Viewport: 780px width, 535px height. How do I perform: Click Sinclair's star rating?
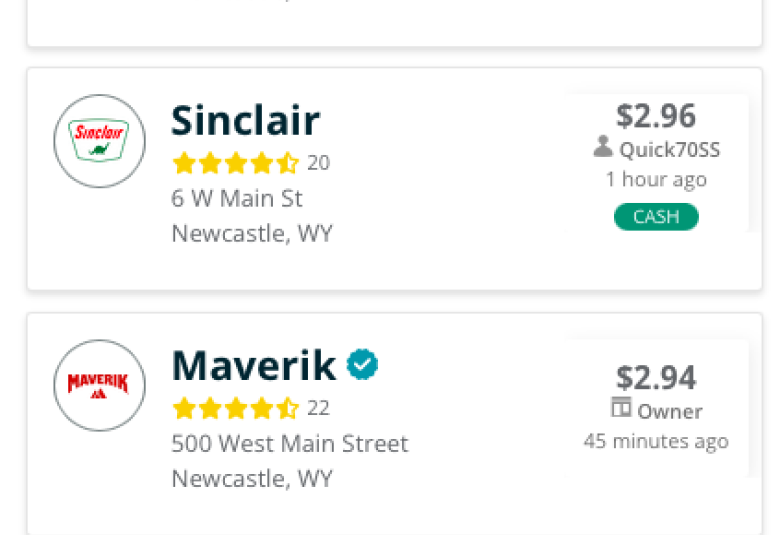click(236, 163)
